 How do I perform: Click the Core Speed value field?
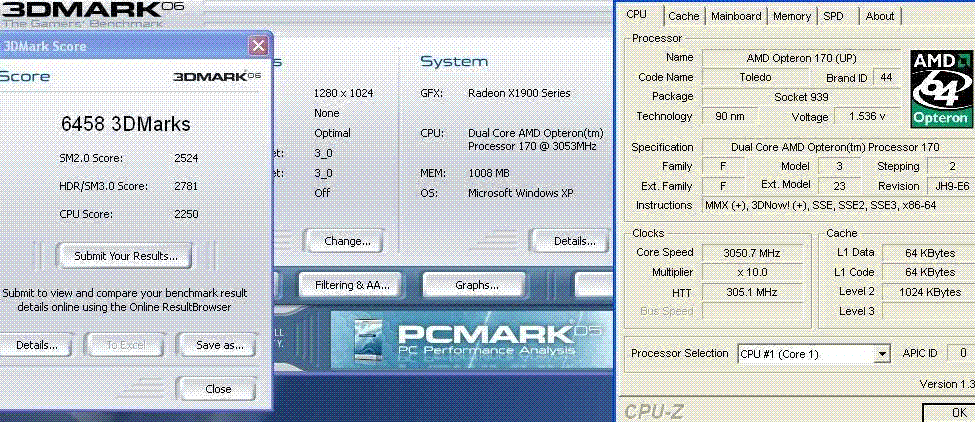pyautogui.click(x=751, y=253)
